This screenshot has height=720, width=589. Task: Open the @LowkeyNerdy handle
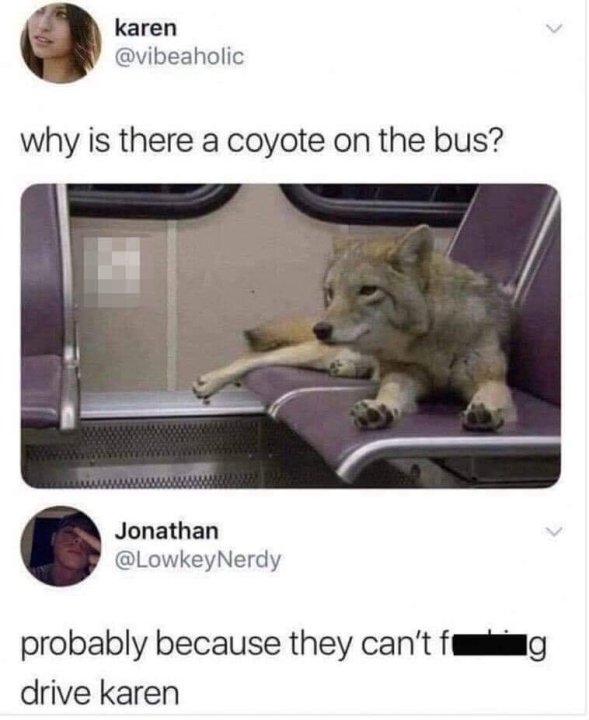point(198,560)
